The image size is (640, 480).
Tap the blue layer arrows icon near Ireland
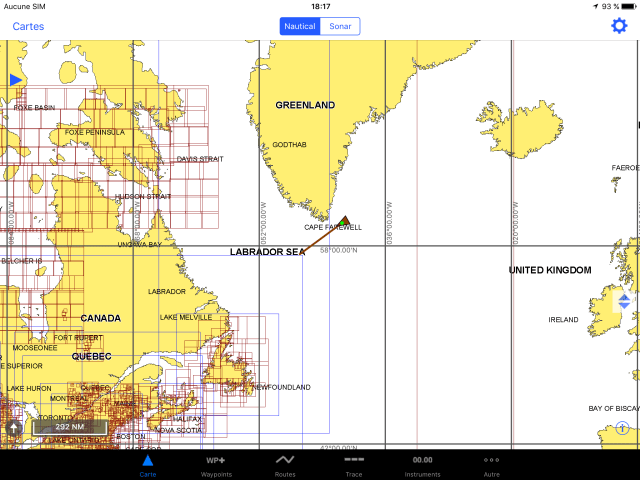point(625,300)
